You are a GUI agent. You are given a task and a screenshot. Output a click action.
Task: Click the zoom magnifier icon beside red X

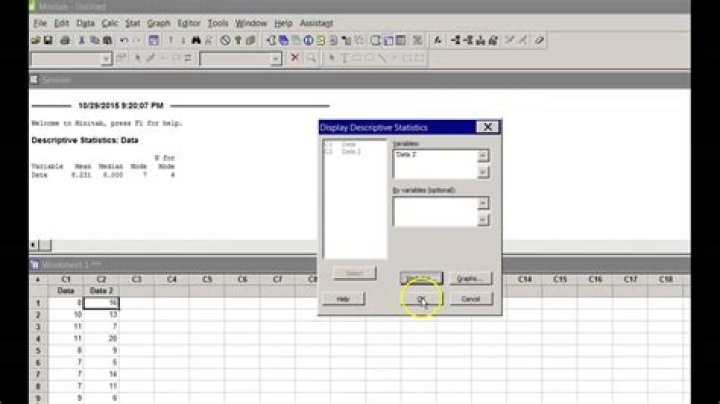(x=311, y=58)
